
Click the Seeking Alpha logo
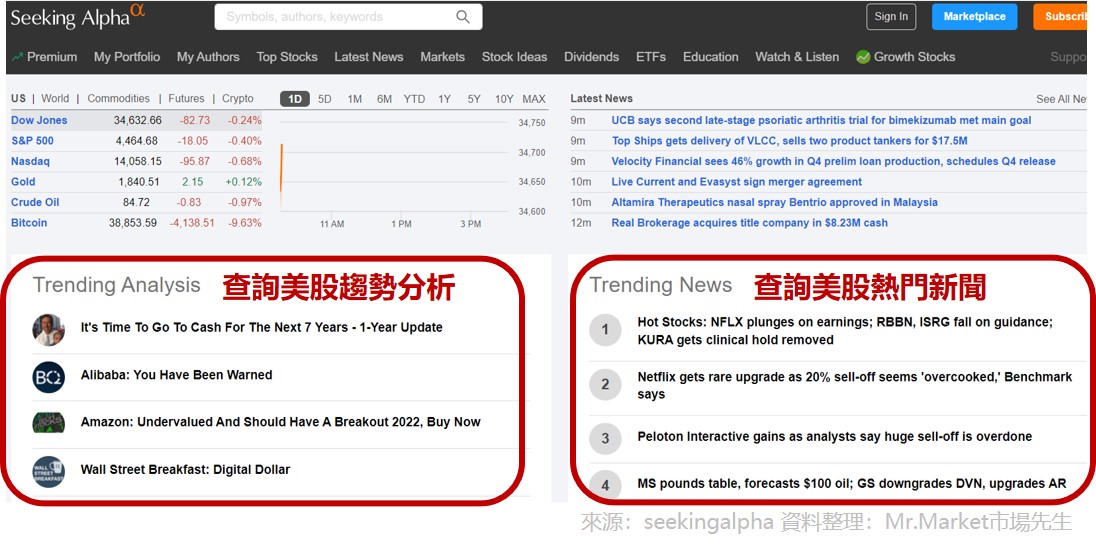tap(77, 17)
